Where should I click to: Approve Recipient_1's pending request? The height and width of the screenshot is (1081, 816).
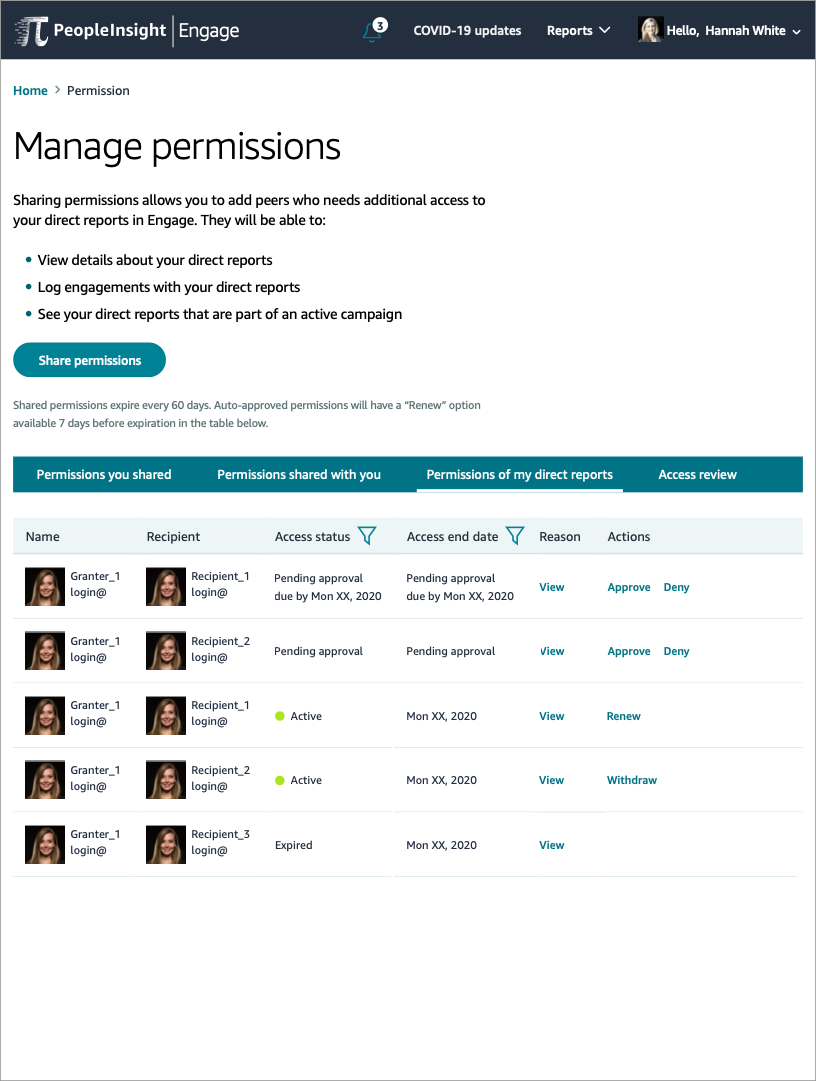coord(629,587)
